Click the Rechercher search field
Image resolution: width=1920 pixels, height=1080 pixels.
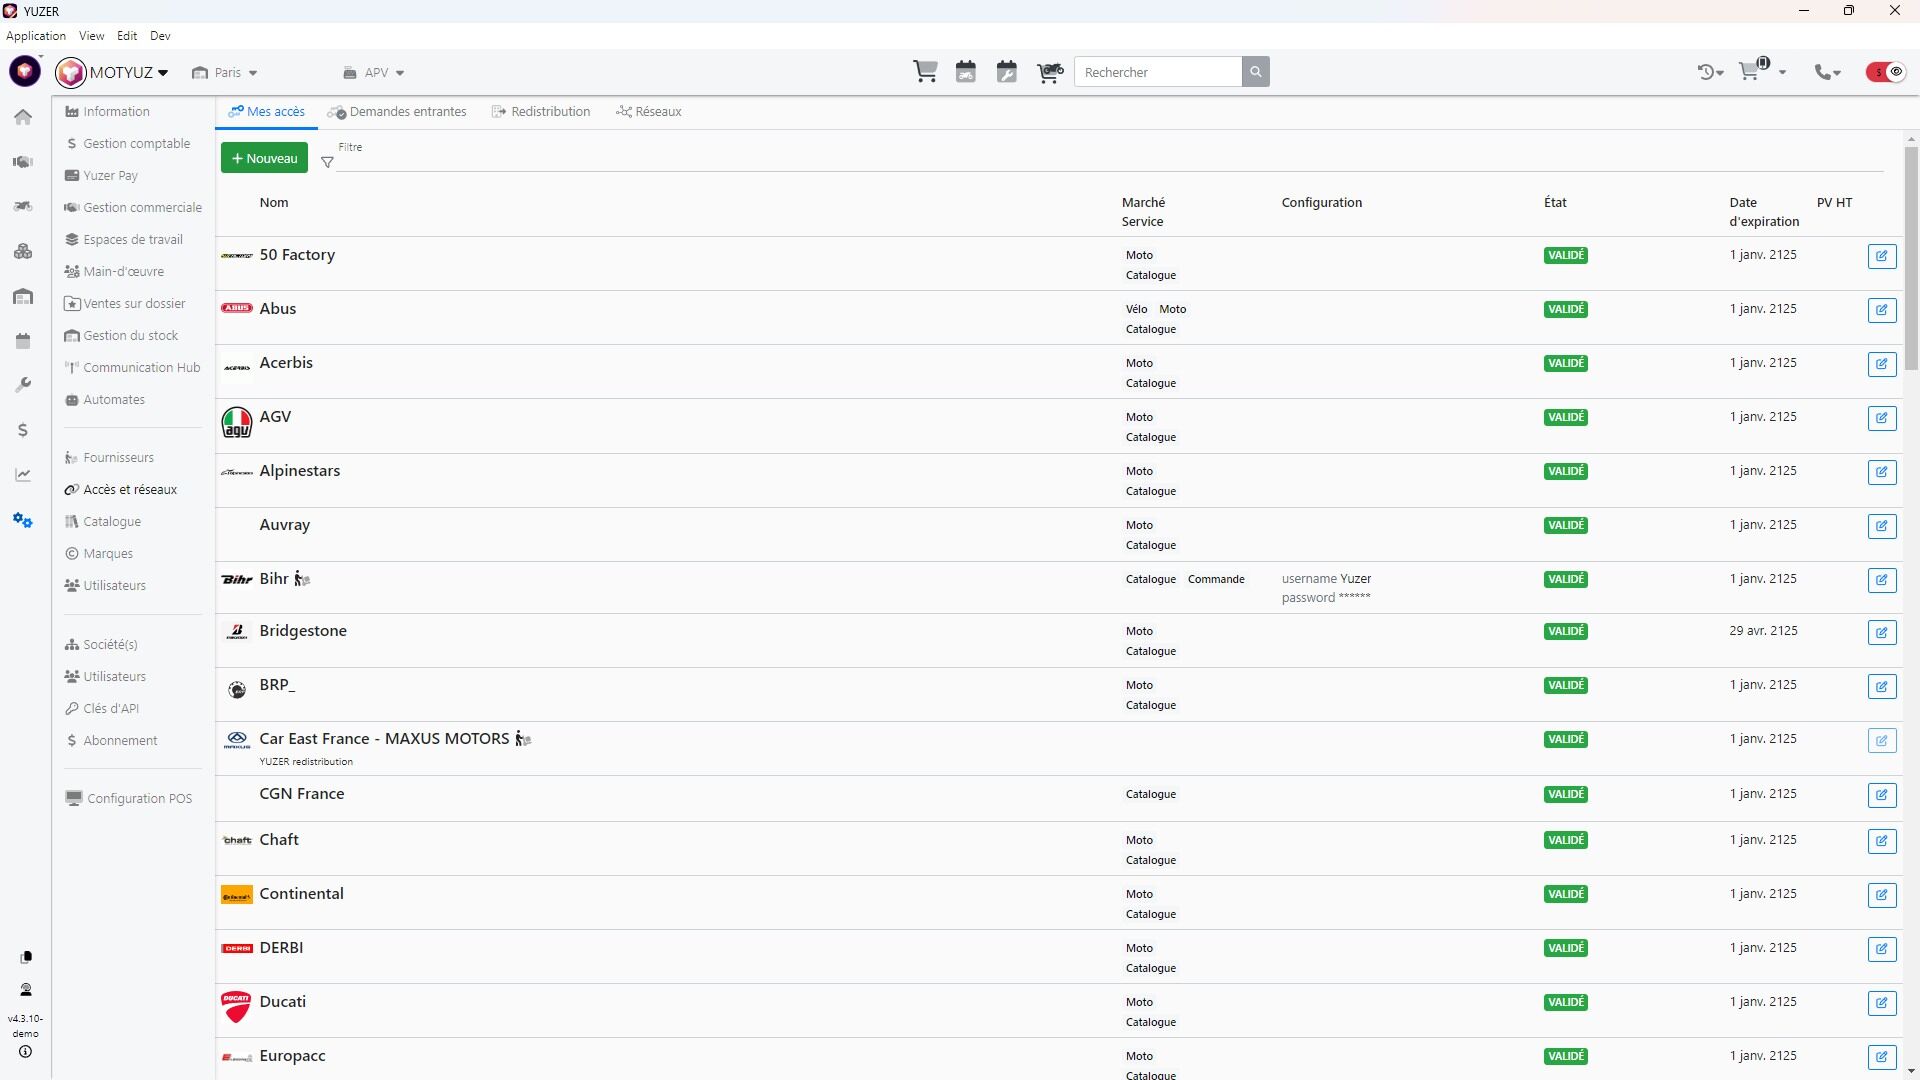point(1158,72)
